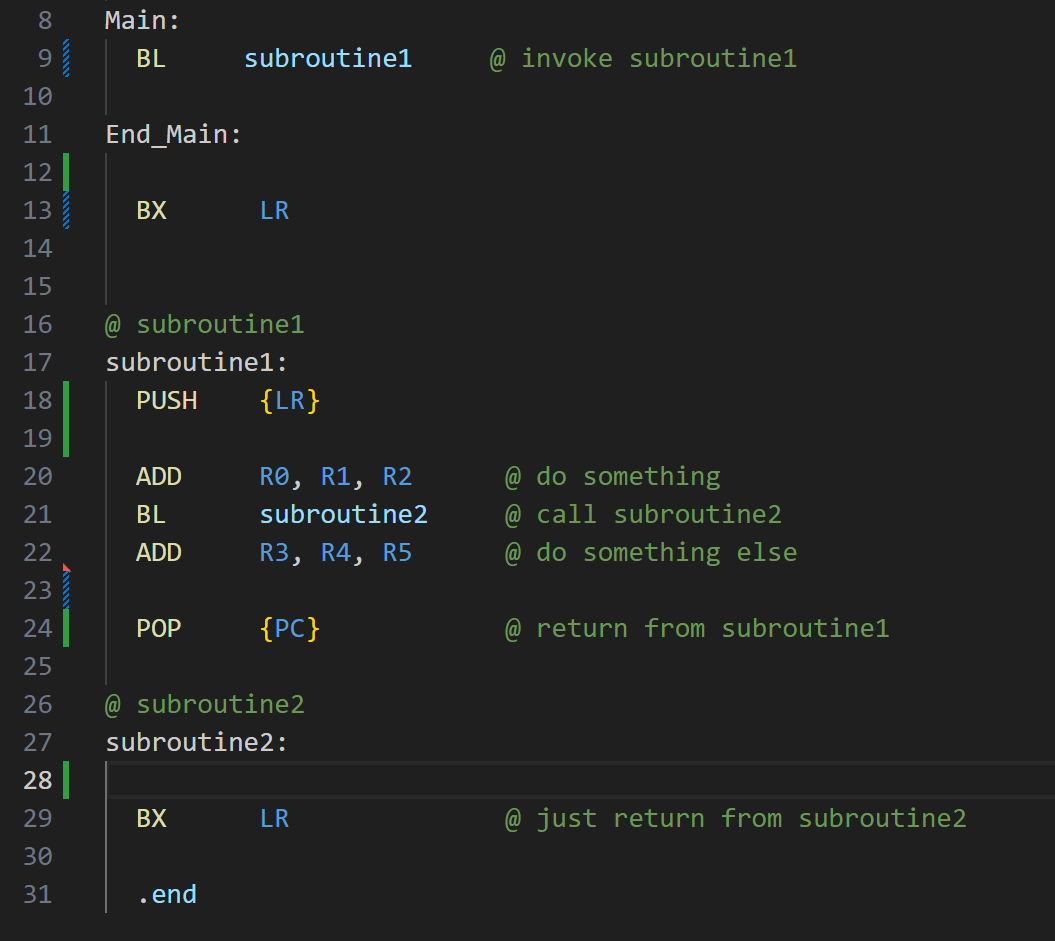Select the subroutine1 reference on line 9
Image resolution: width=1055 pixels, height=941 pixels.
pos(327,58)
